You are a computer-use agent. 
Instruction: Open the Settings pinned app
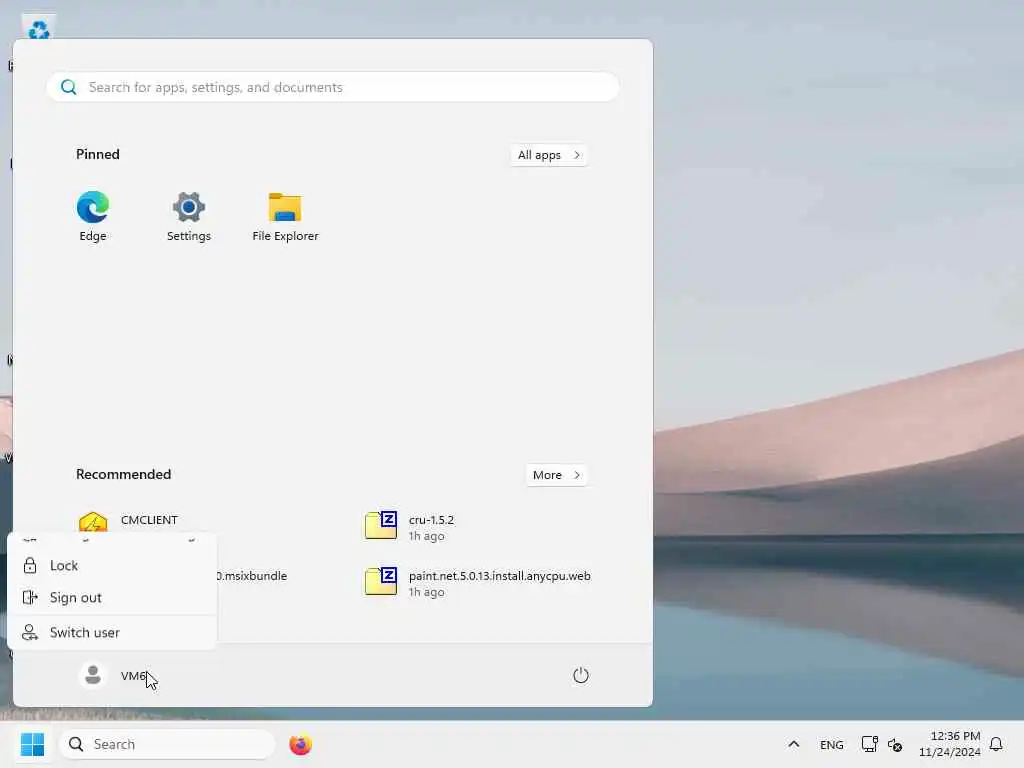coord(189,216)
